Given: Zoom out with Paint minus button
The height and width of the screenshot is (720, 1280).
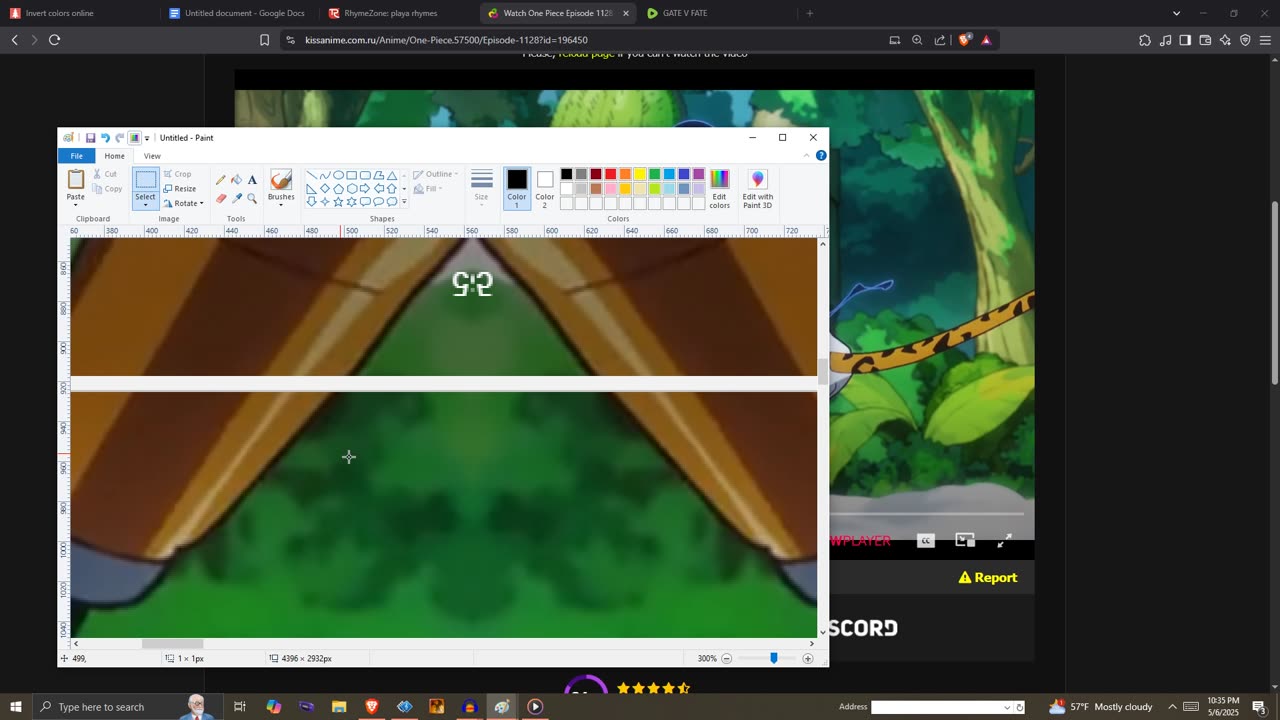Looking at the screenshot, I should coord(727,658).
